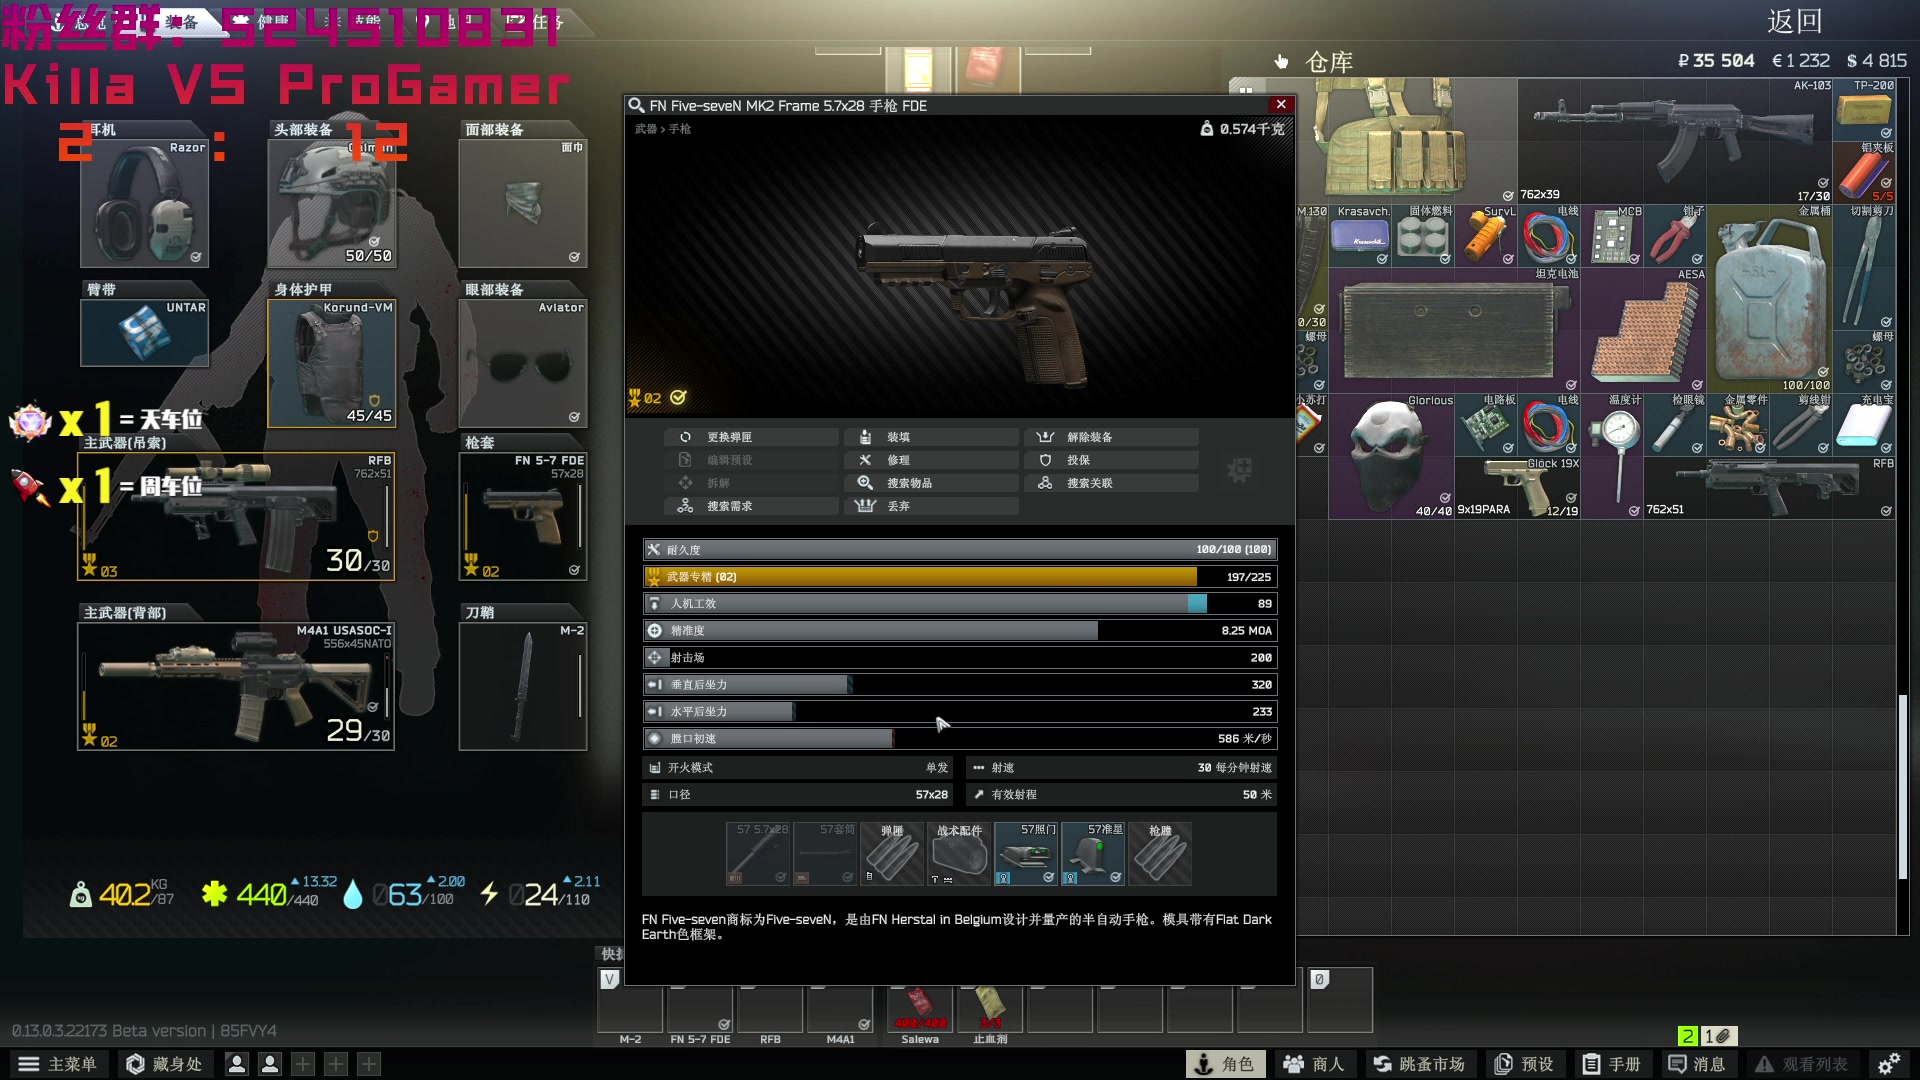Select the TP-200 TNT brick
The width and height of the screenshot is (1920, 1080).
point(1865,110)
